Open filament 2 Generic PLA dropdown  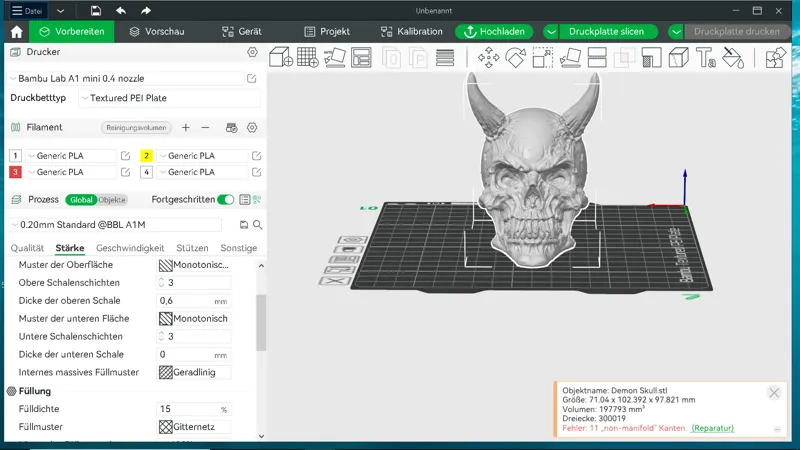click(203, 156)
